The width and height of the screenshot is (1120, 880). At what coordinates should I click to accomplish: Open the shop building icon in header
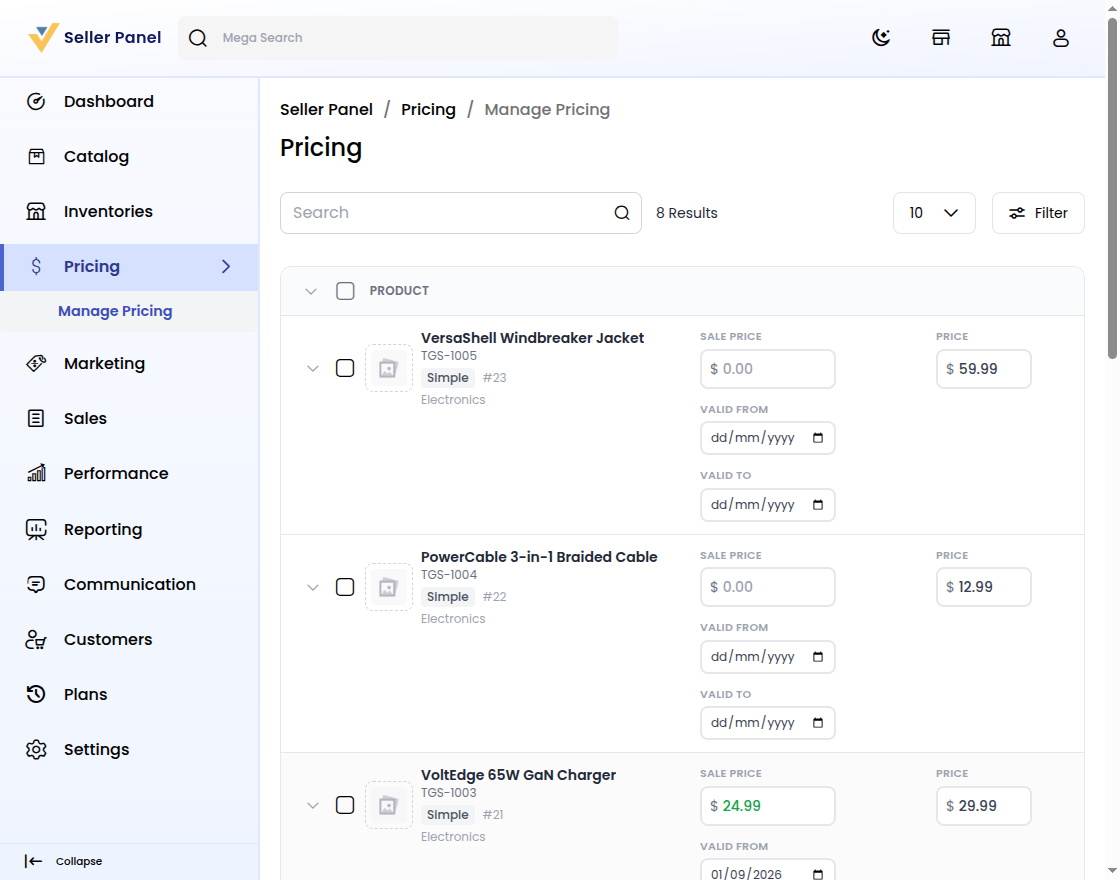[1001, 38]
